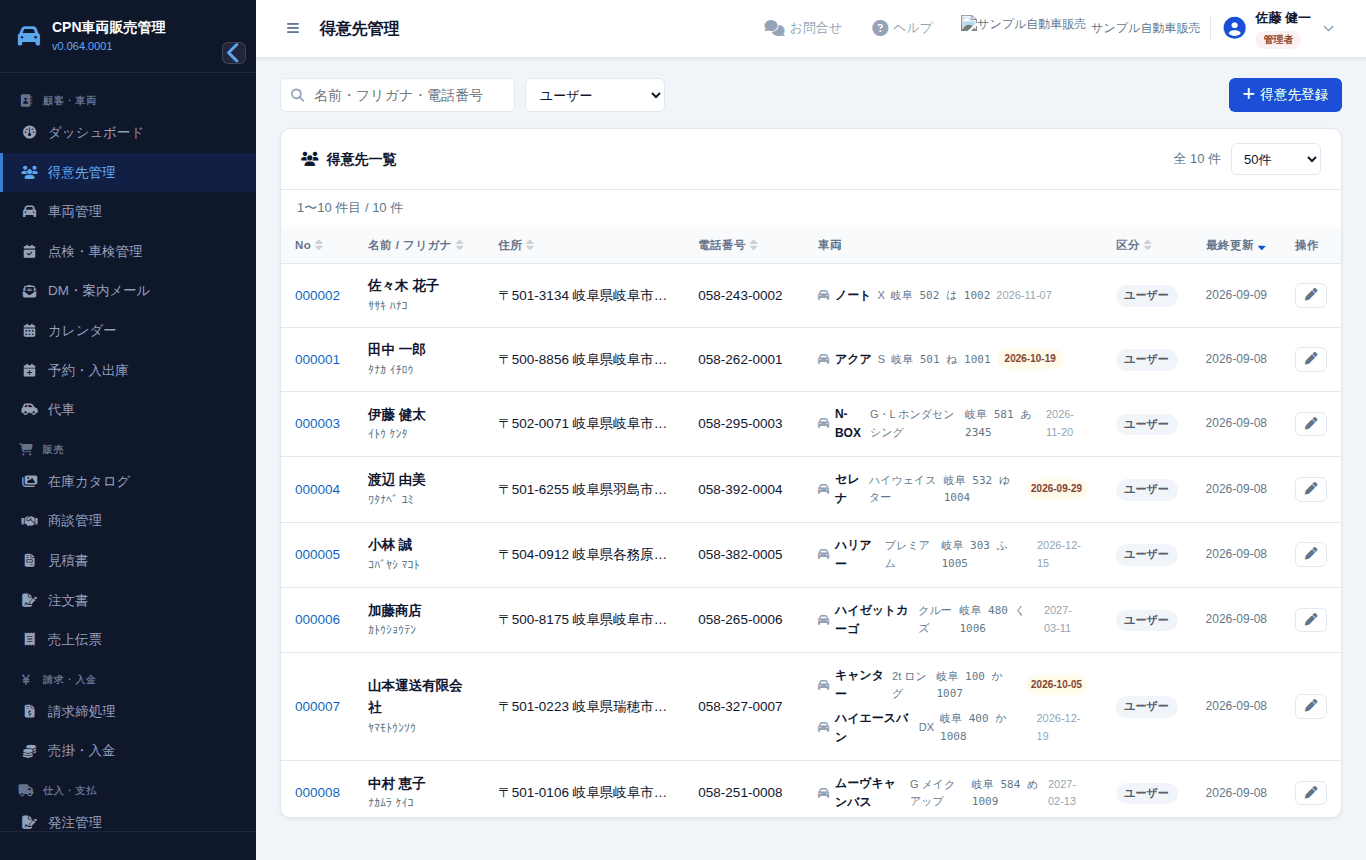Click edit pencil for 佐々木 花子
This screenshot has width=1366, height=860.
[x=1311, y=295]
